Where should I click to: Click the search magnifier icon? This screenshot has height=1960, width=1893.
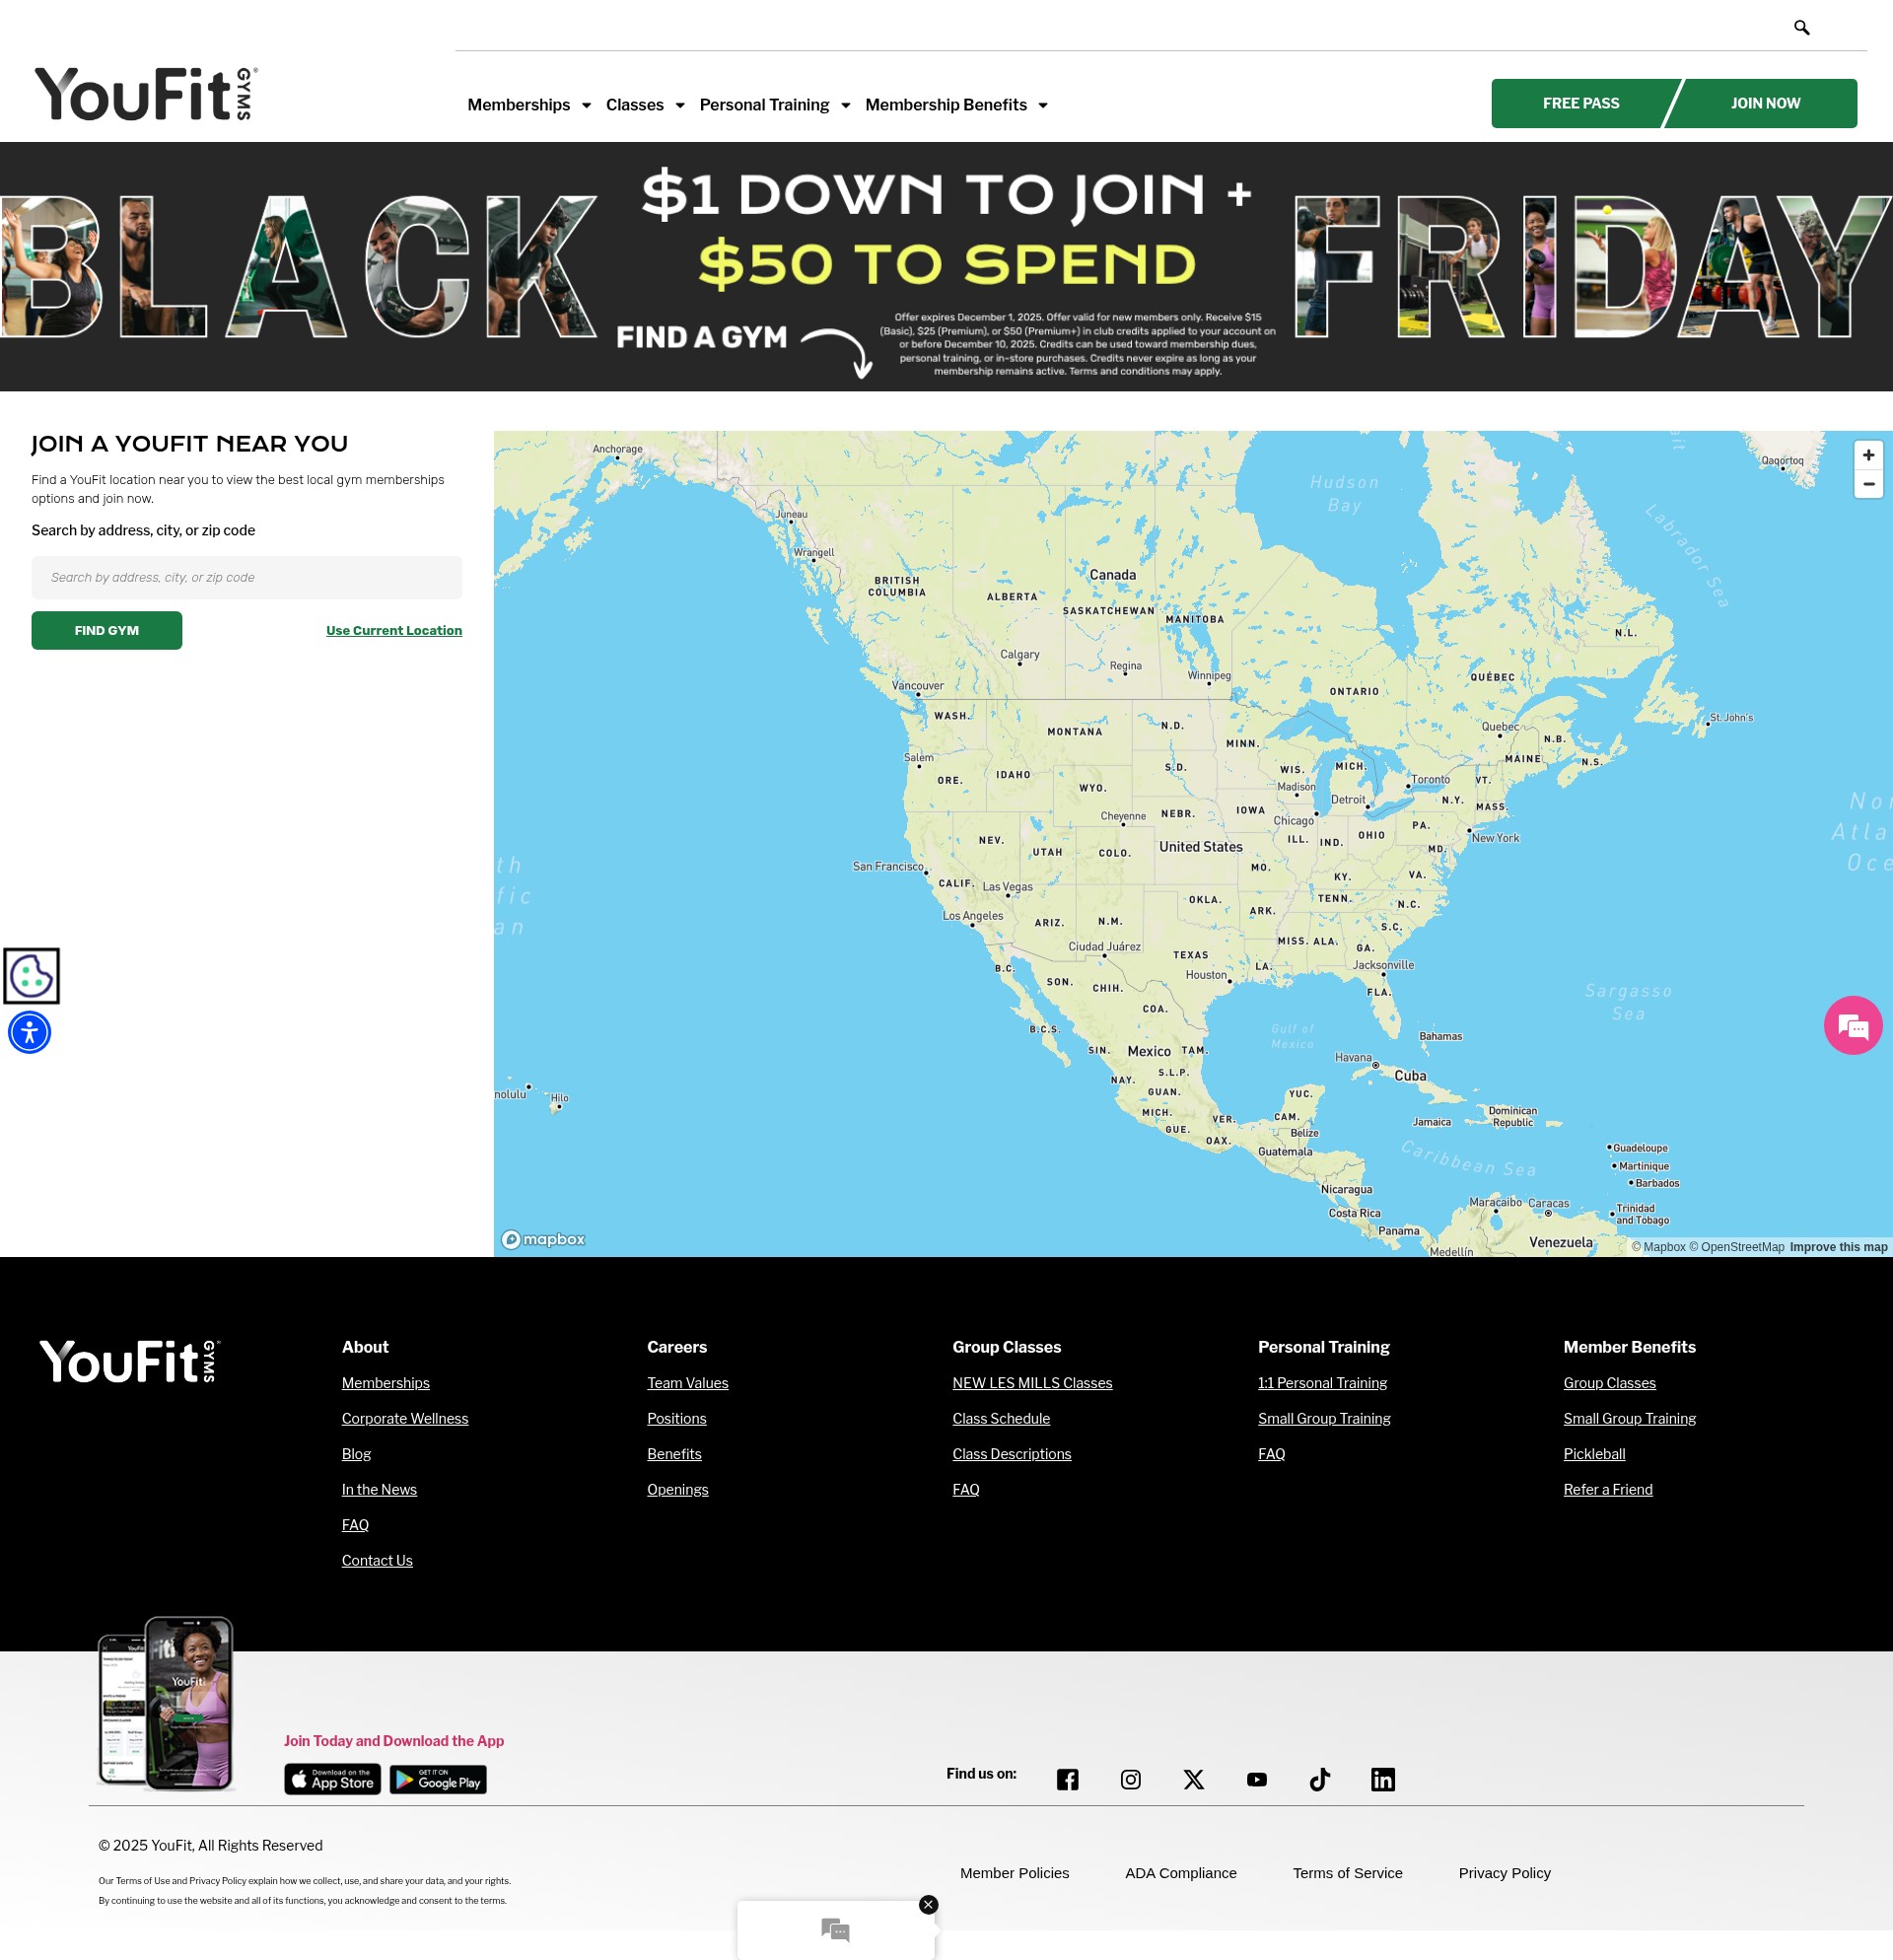click(1801, 28)
